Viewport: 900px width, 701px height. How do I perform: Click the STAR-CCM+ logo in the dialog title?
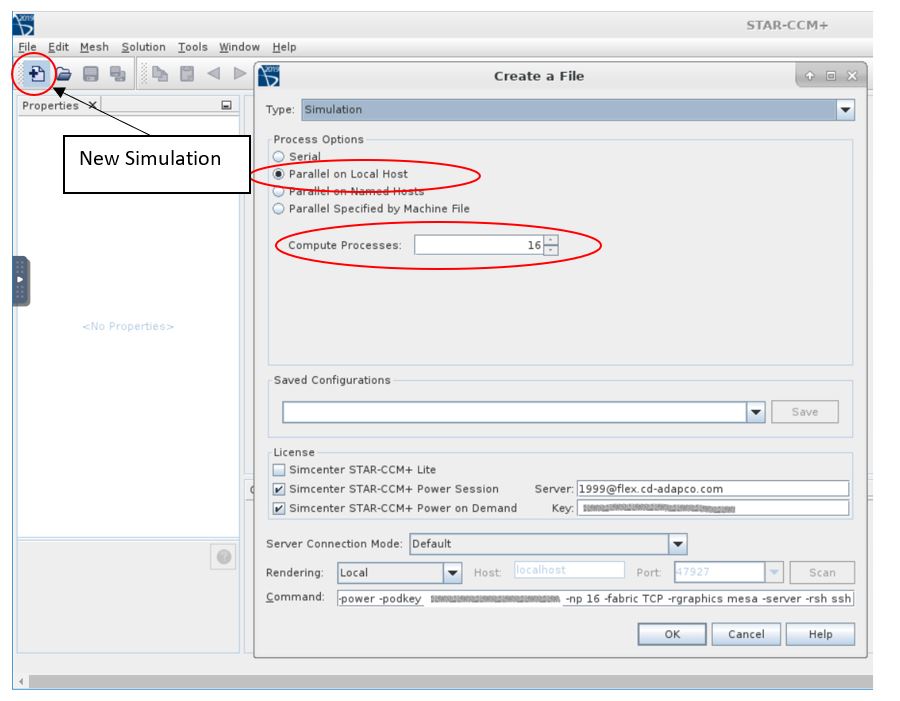(269, 76)
